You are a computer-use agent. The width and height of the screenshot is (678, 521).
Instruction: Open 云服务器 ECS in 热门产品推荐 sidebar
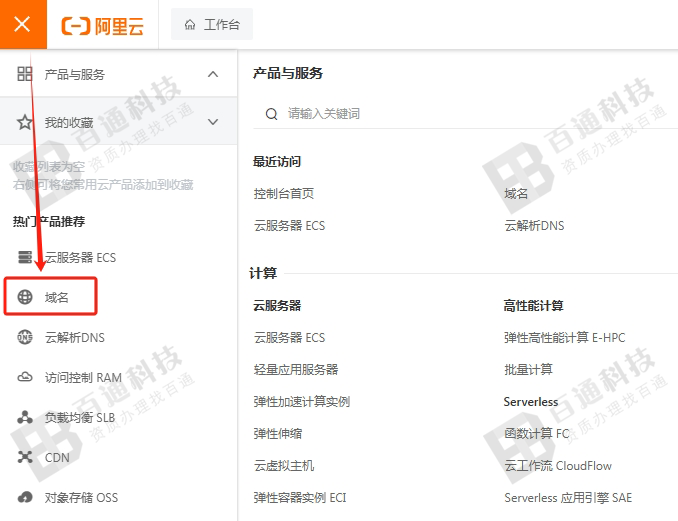[x=80, y=258]
